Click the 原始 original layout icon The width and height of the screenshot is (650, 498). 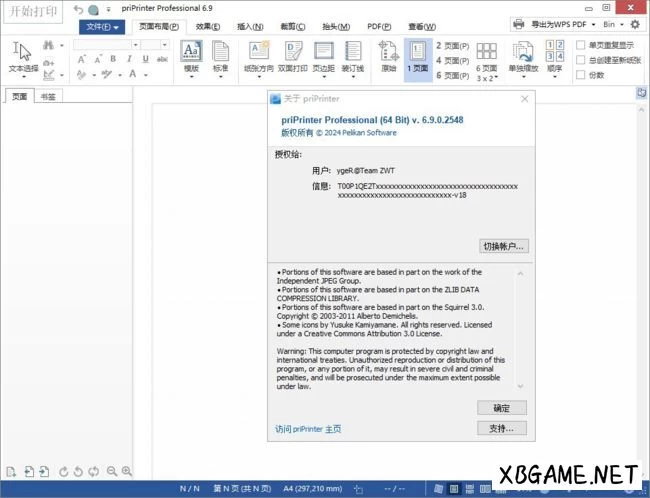(389, 55)
